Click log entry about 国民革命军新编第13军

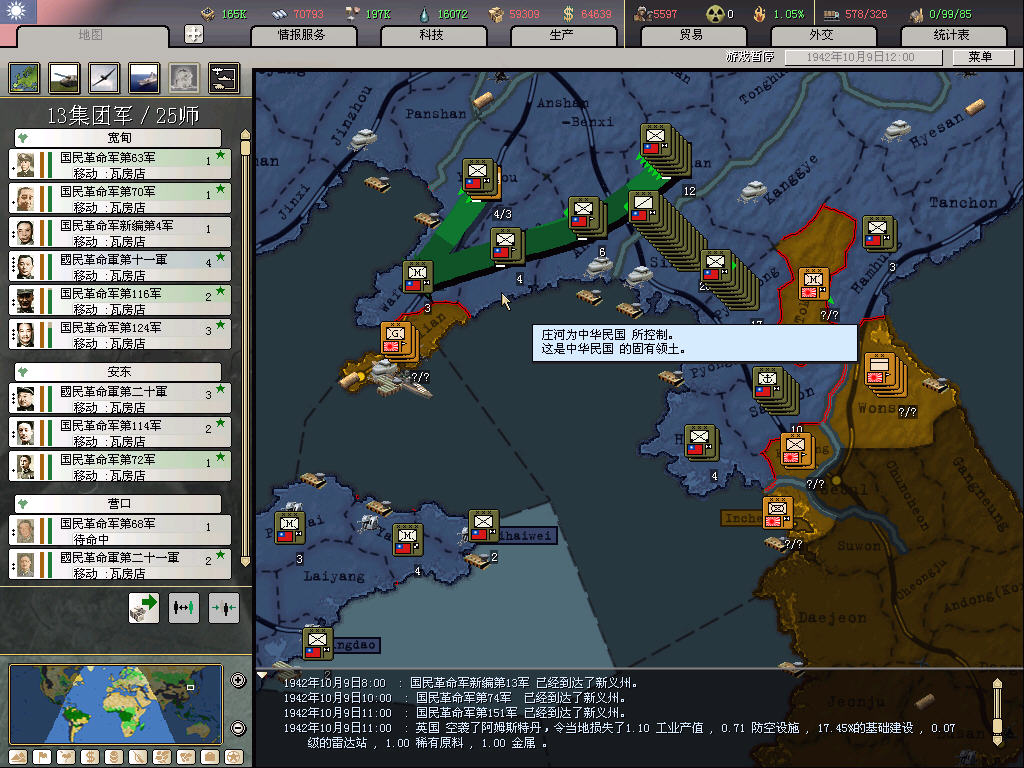(460, 682)
